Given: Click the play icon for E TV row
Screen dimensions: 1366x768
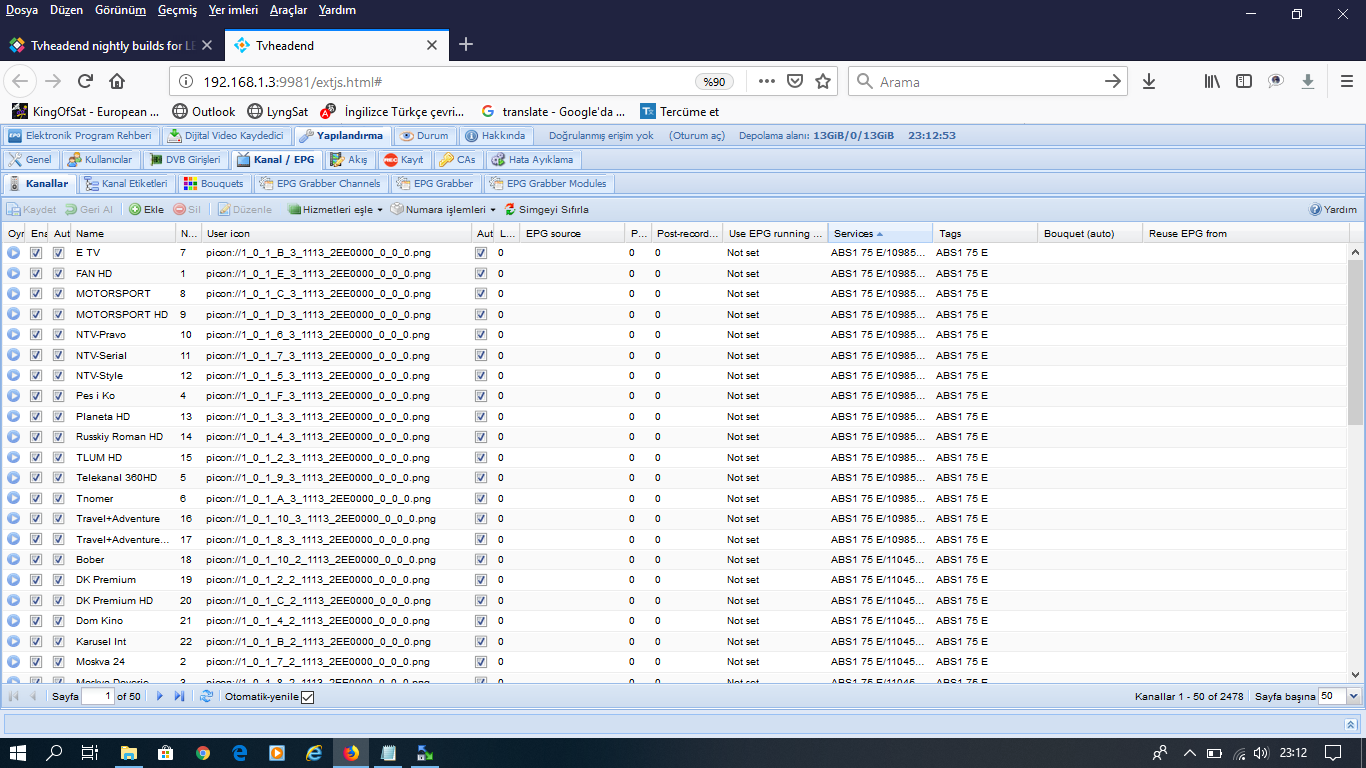Looking at the screenshot, I should (x=14, y=253).
